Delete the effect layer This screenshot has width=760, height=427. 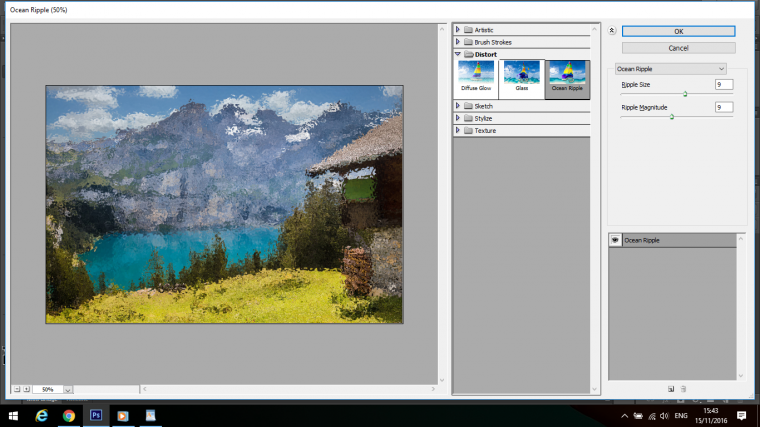683,389
